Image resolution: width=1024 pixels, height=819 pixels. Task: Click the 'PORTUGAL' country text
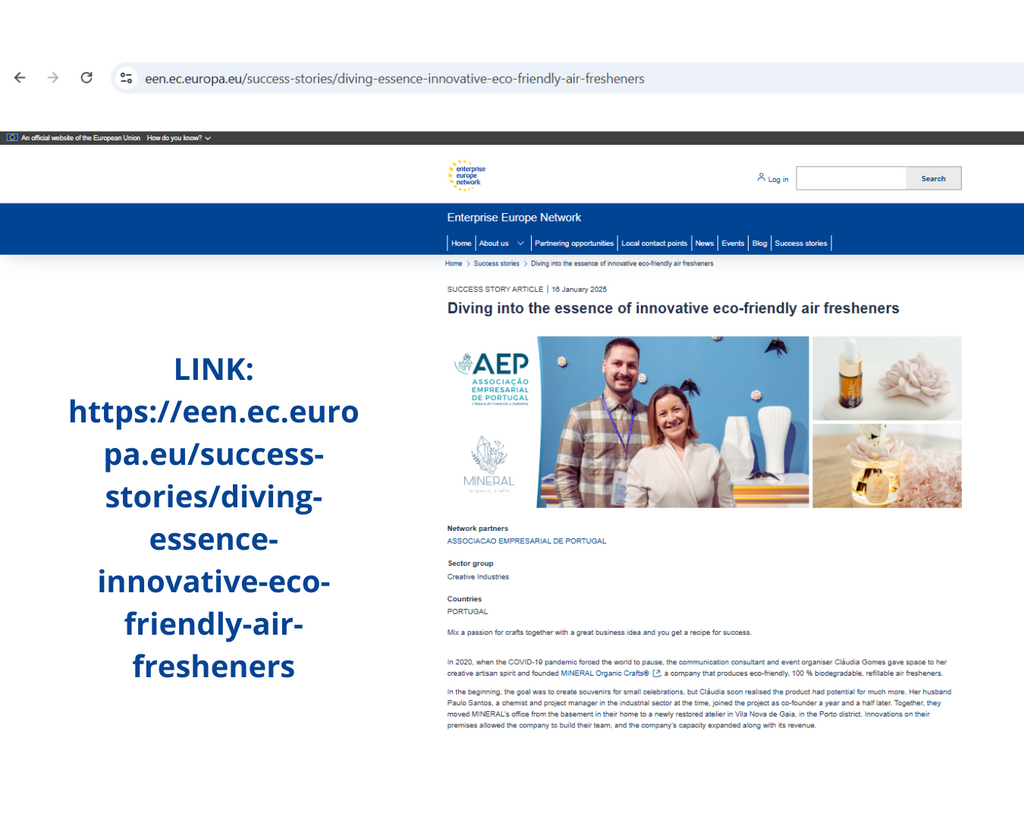click(468, 612)
